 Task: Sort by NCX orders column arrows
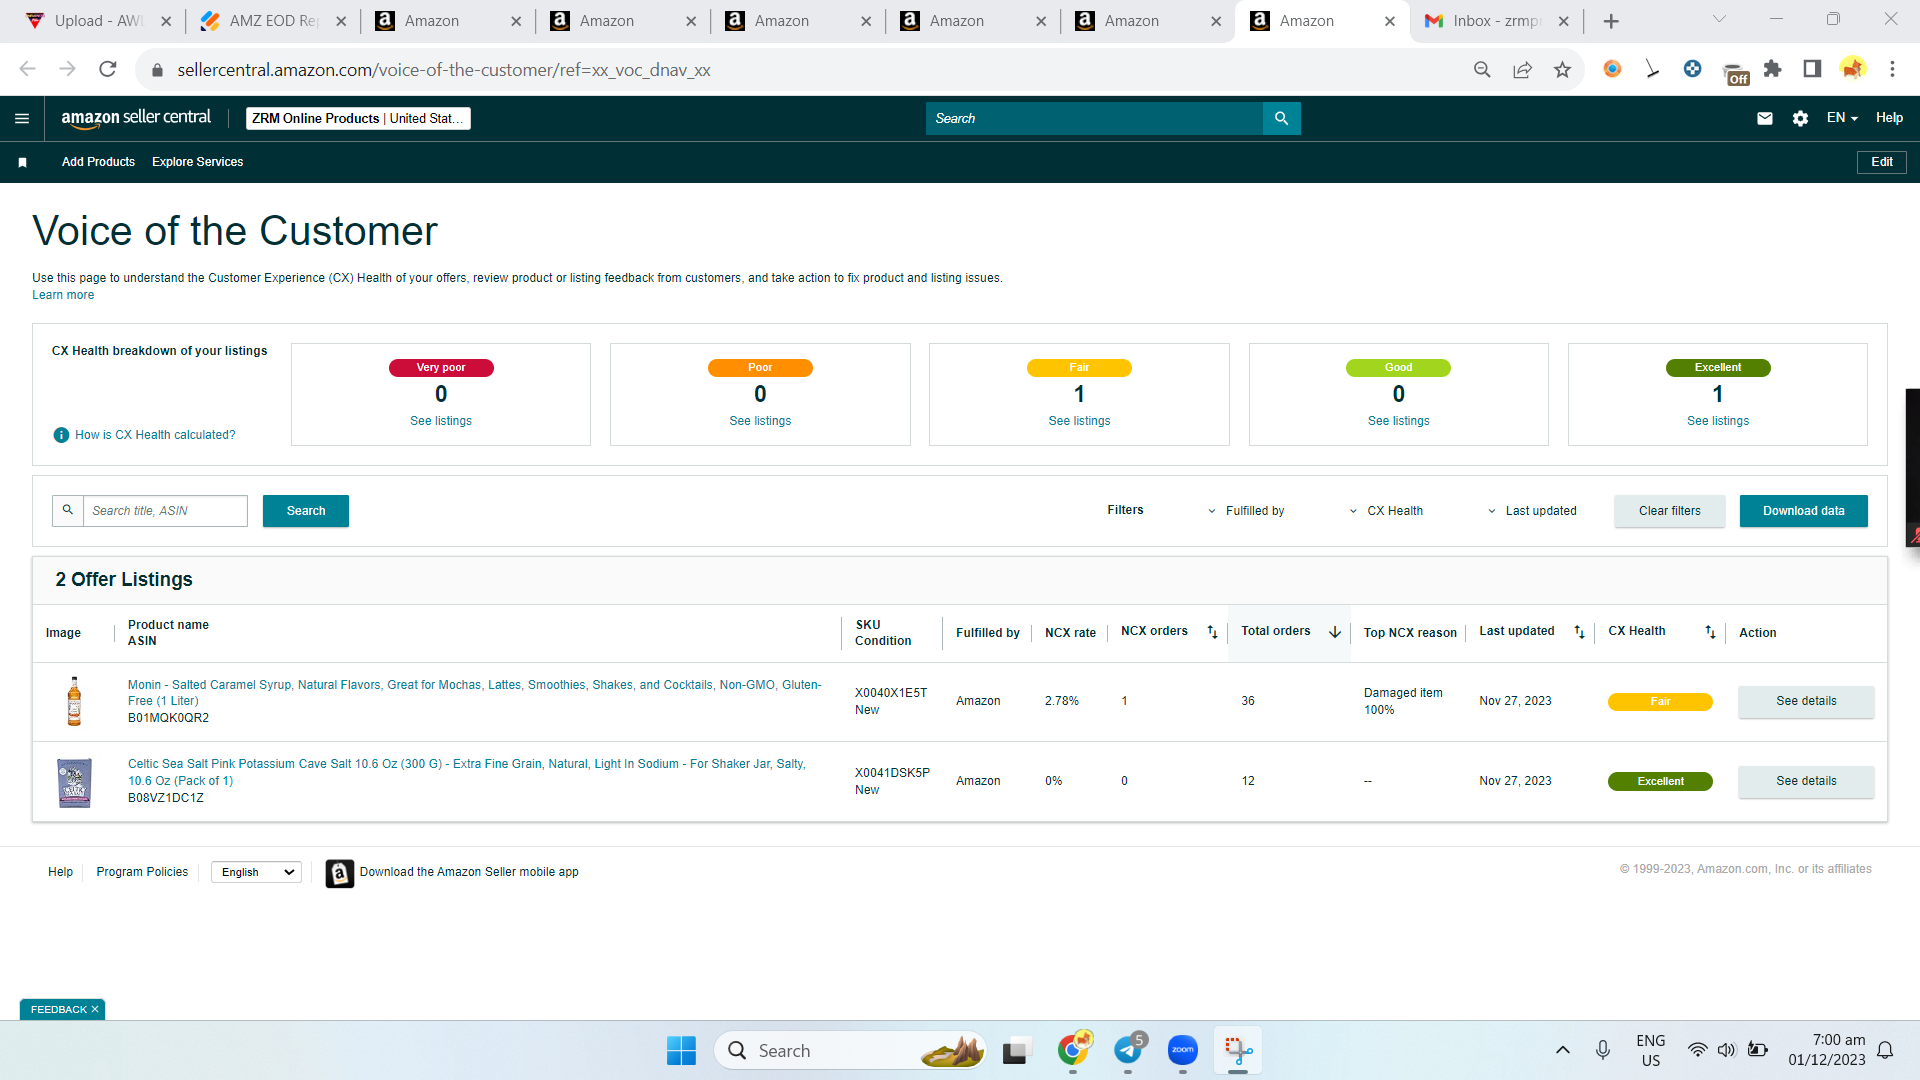(x=1212, y=632)
